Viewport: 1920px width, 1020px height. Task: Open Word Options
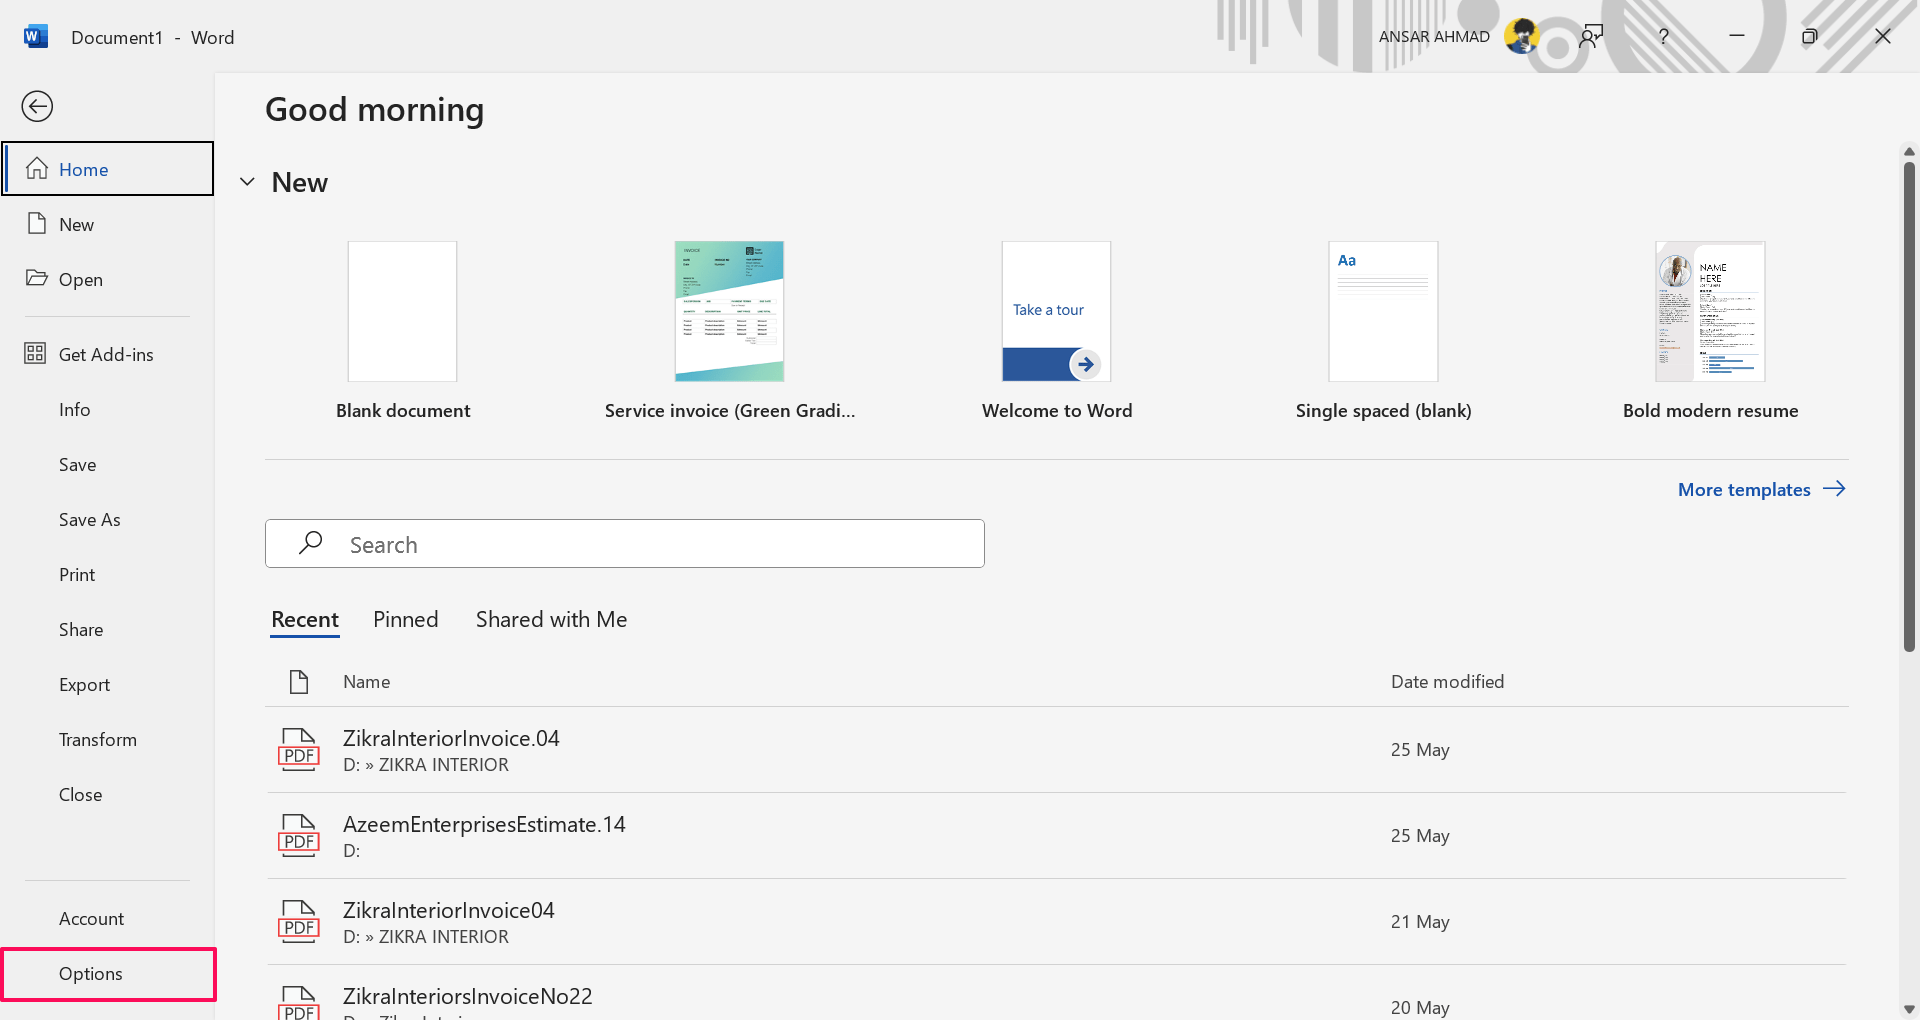108,974
